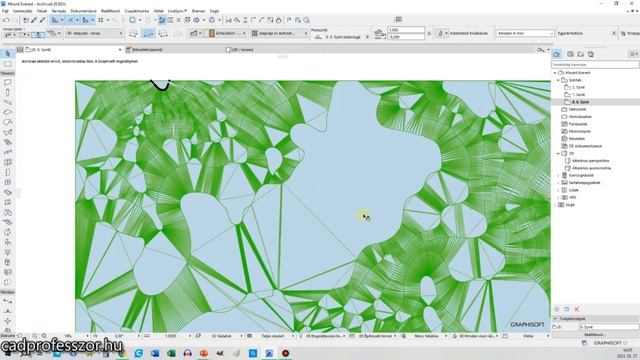Screen dimensions: 640x360
Task: Open PowerPoint from the taskbar
Action: (204, 353)
